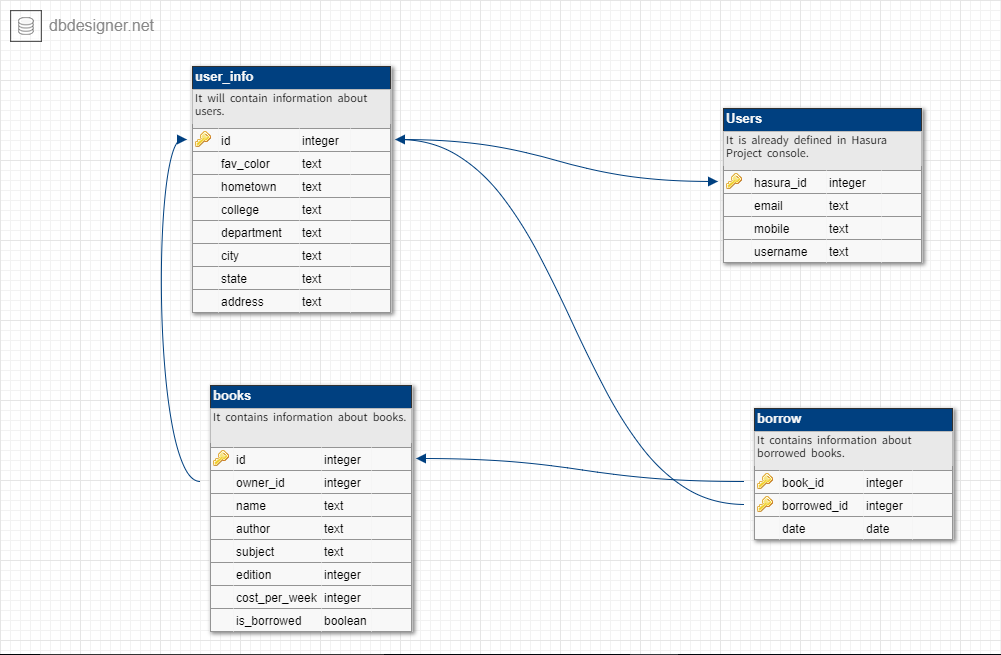Click the key icon on the first user_info row

tap(203, 140)
